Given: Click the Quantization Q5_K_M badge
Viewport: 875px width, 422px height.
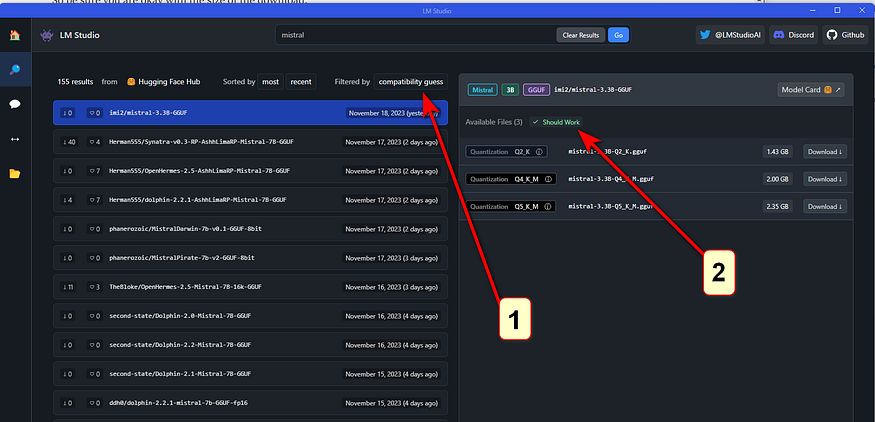Looking at the screenshot, I should [511, 207].
